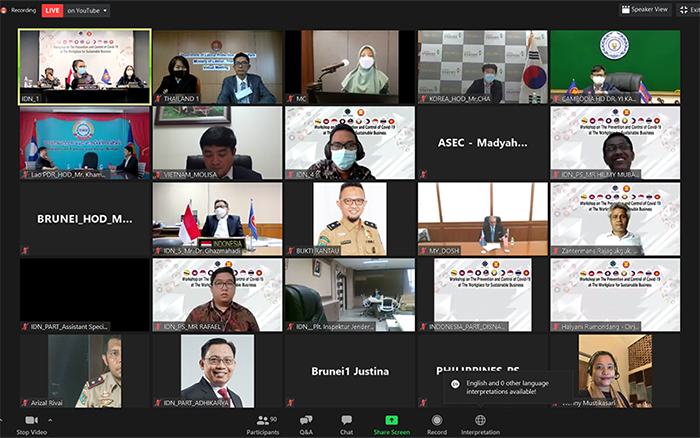Select the Brunei1 Justina name tile

click(349, 369)
